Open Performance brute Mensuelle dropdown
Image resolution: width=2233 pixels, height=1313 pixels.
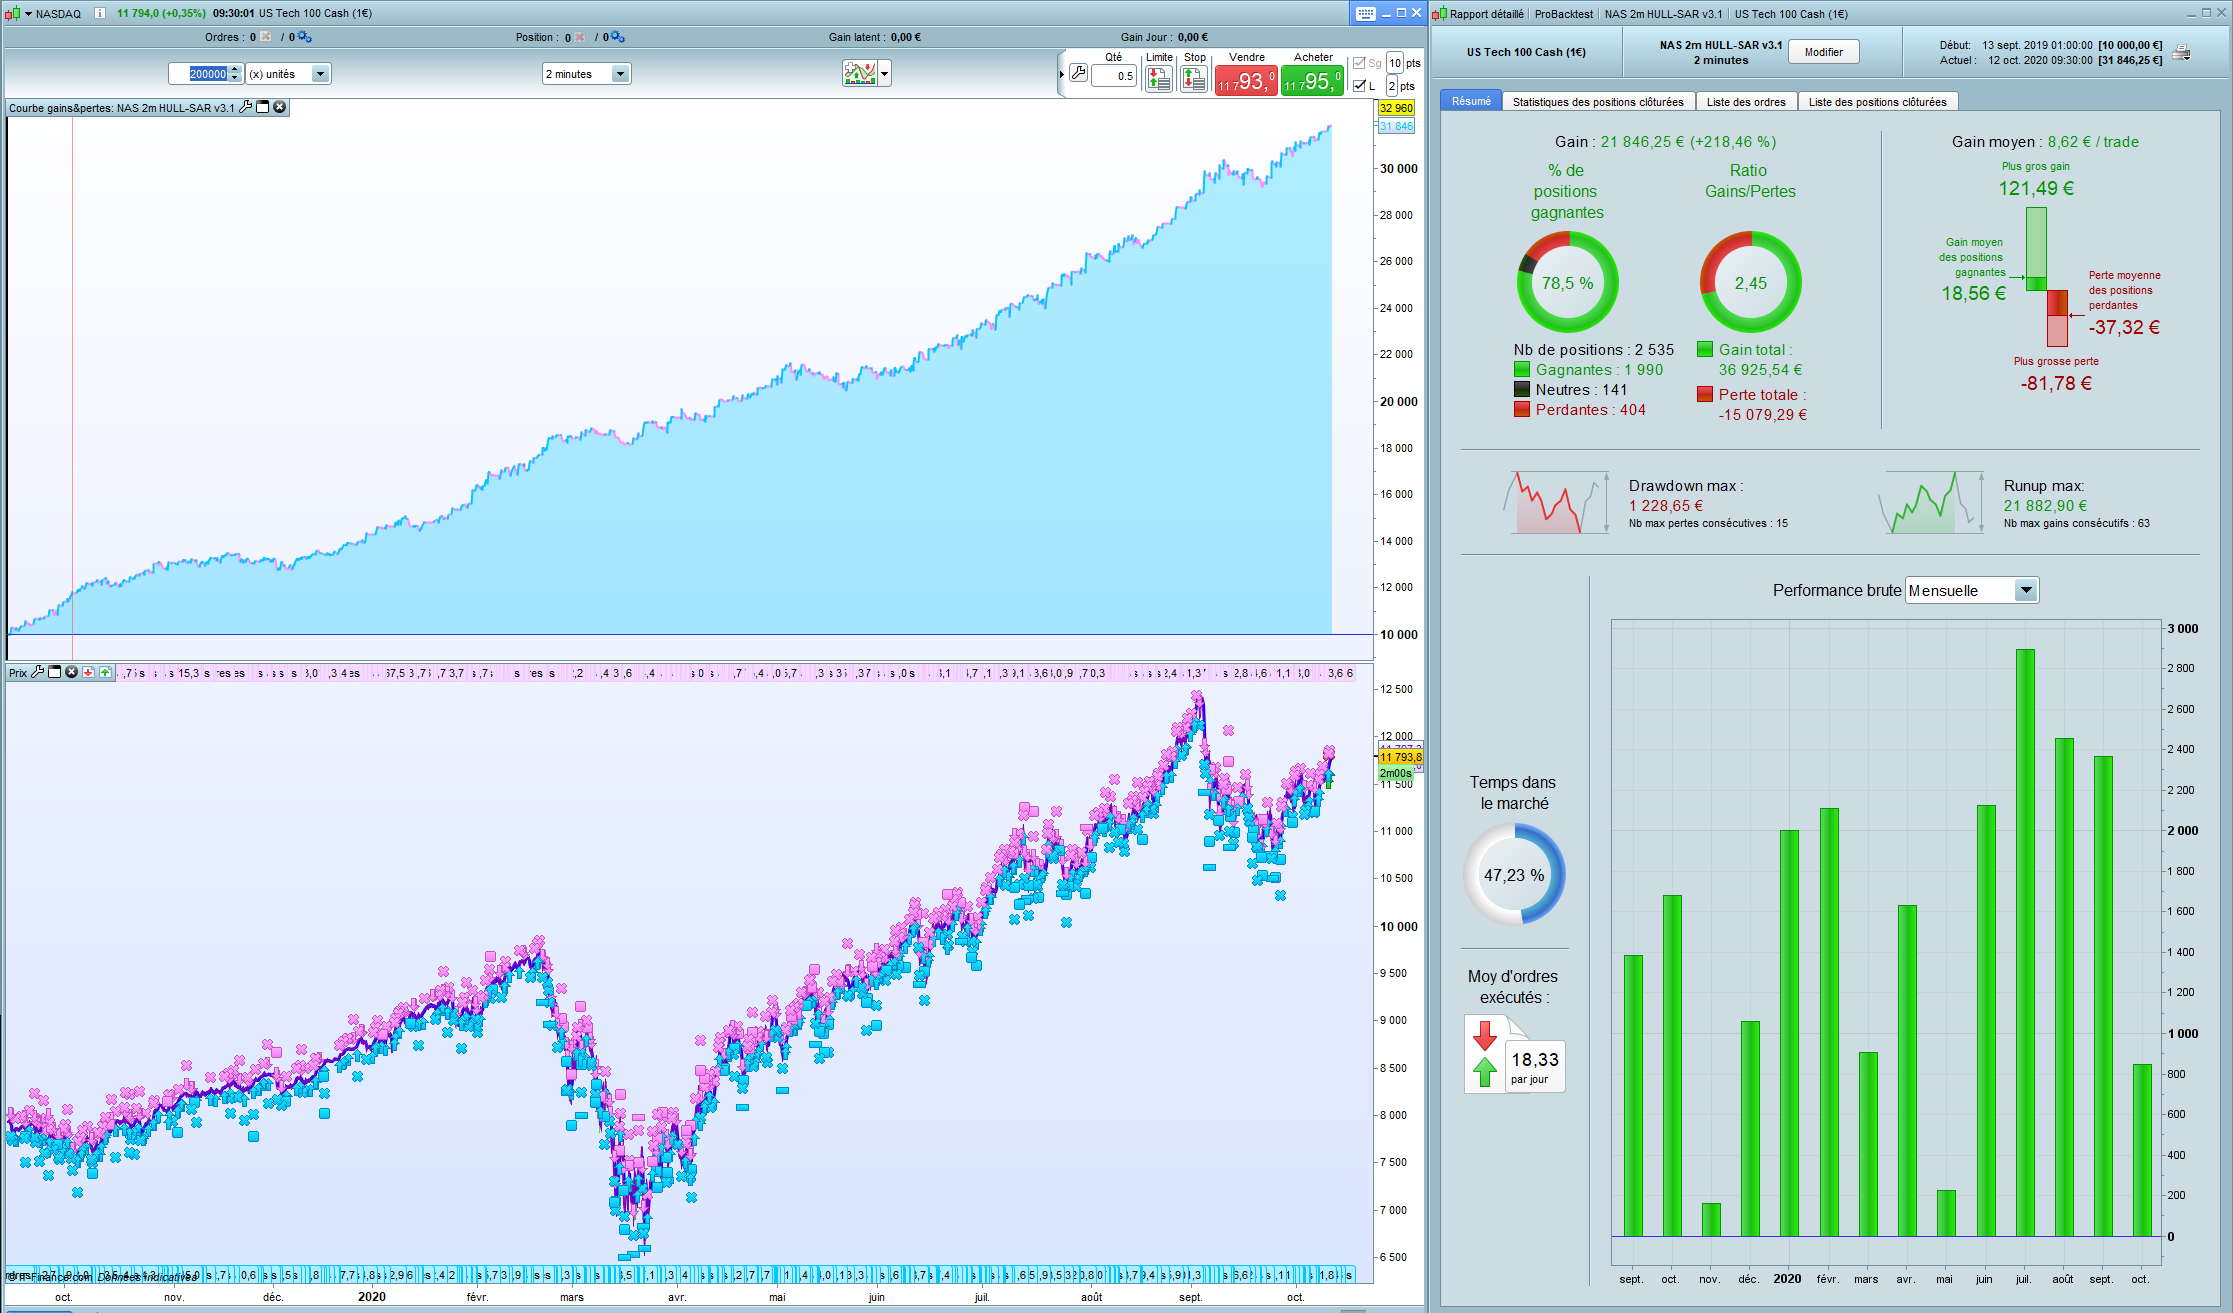coord(2026,590)
